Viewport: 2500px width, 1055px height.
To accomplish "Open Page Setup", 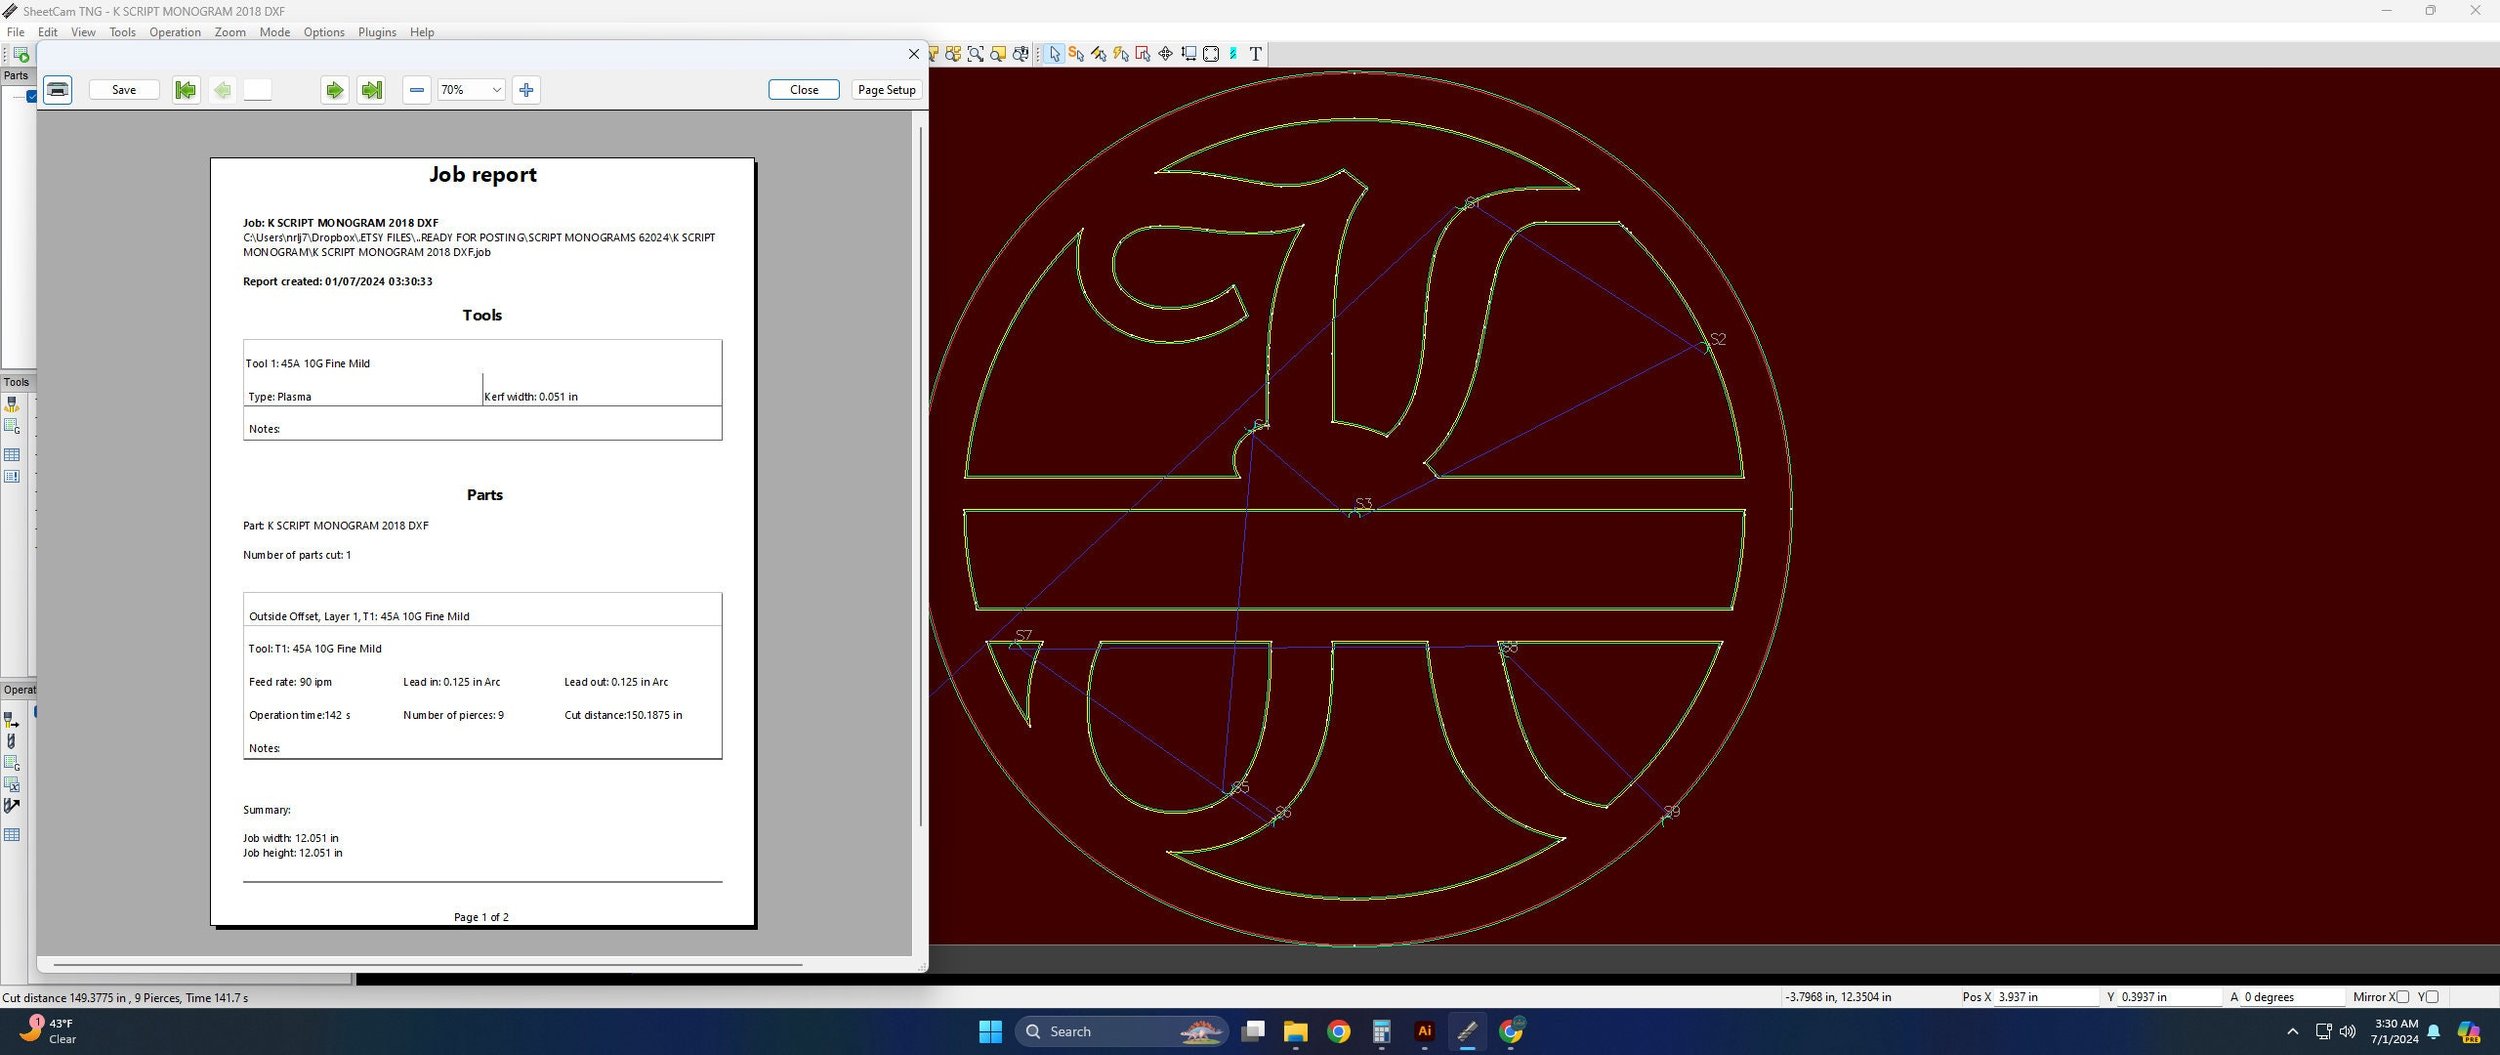I will click(887, 90).
